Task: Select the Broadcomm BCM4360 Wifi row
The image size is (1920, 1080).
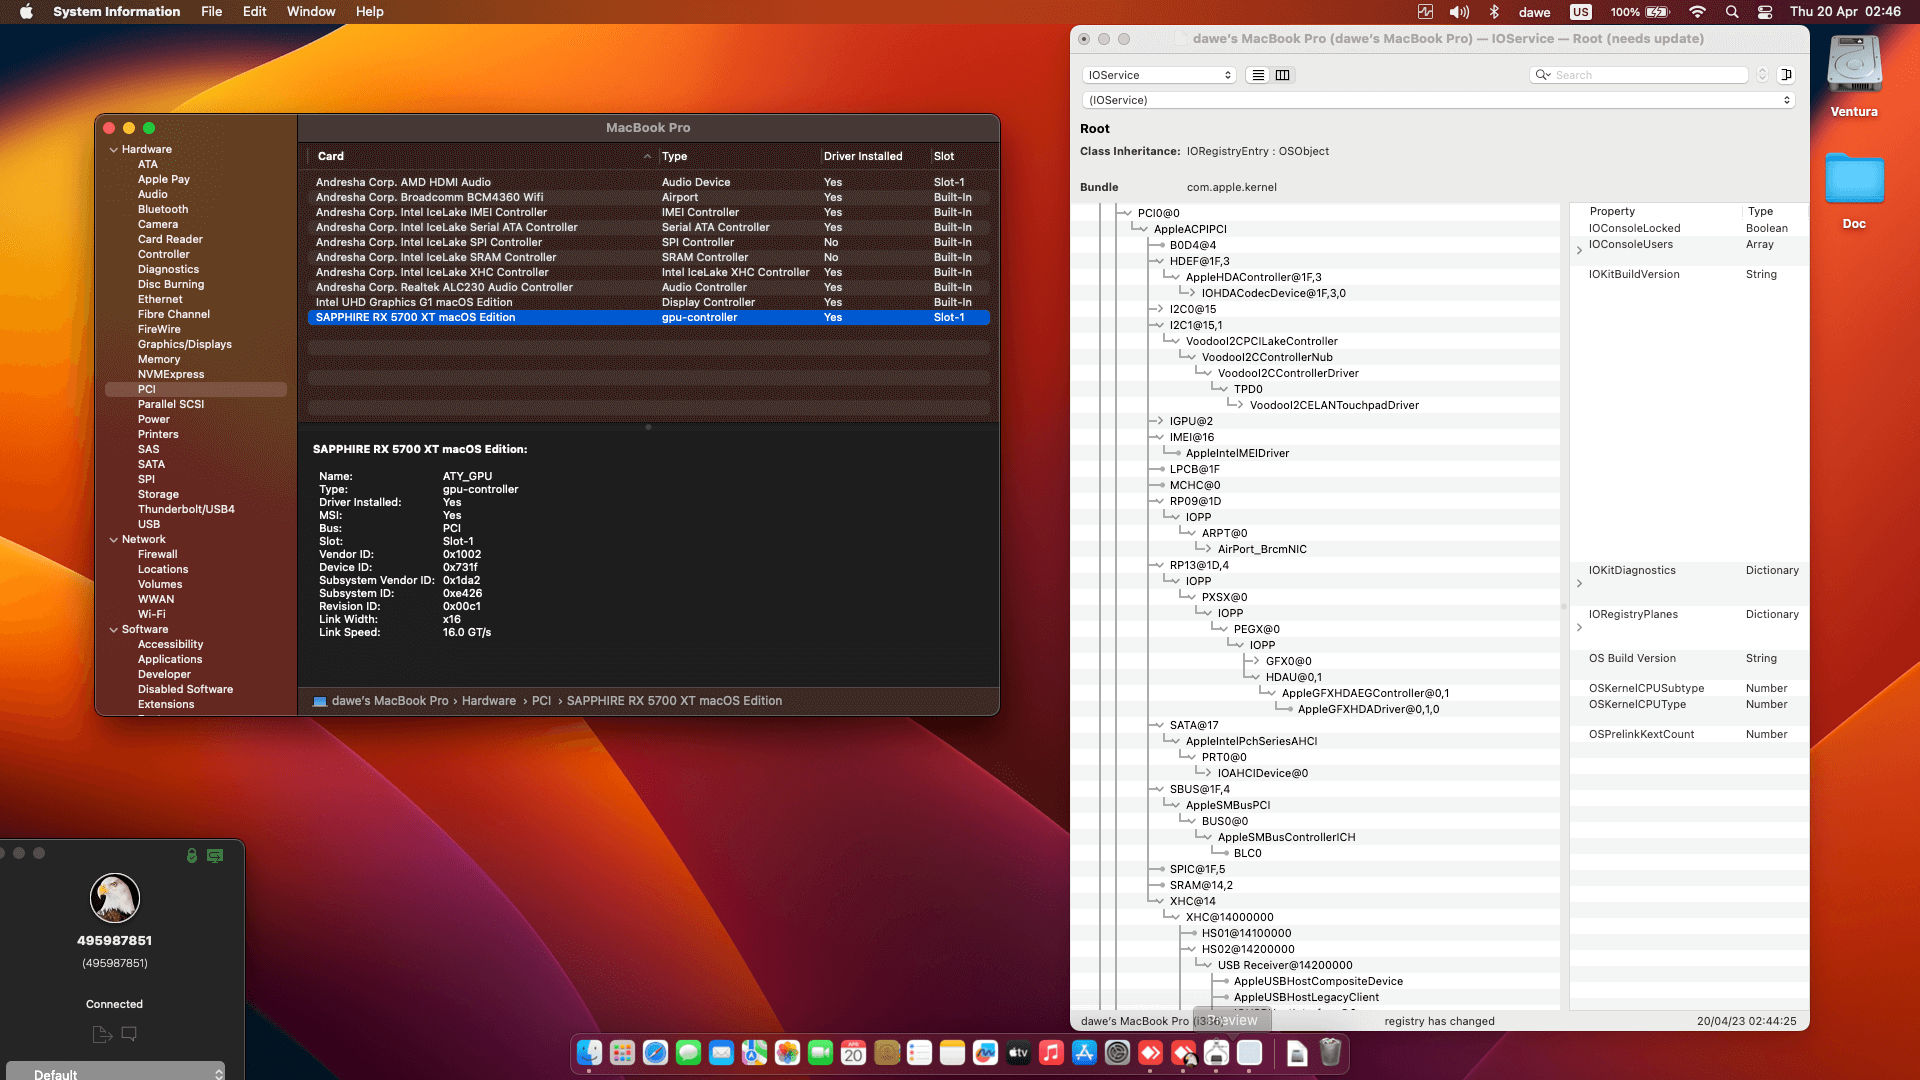Action: [x=648, y=197]
